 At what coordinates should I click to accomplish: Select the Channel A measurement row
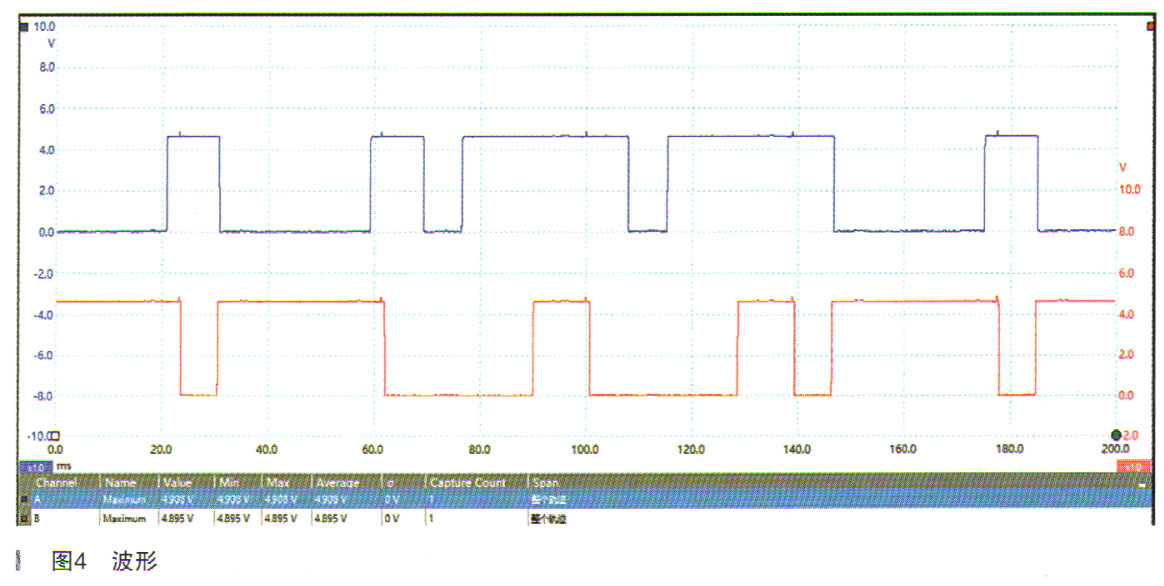(x=584, y=500)
